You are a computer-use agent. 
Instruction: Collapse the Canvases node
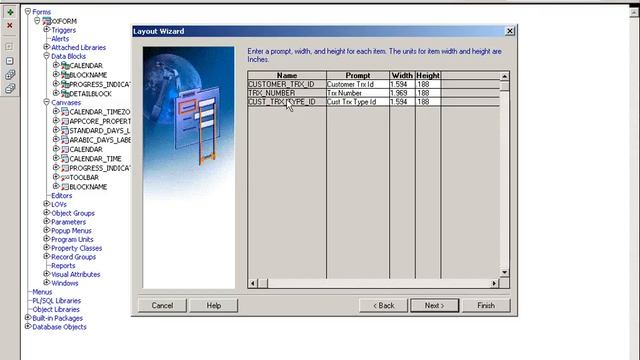[x=47, y=102]
